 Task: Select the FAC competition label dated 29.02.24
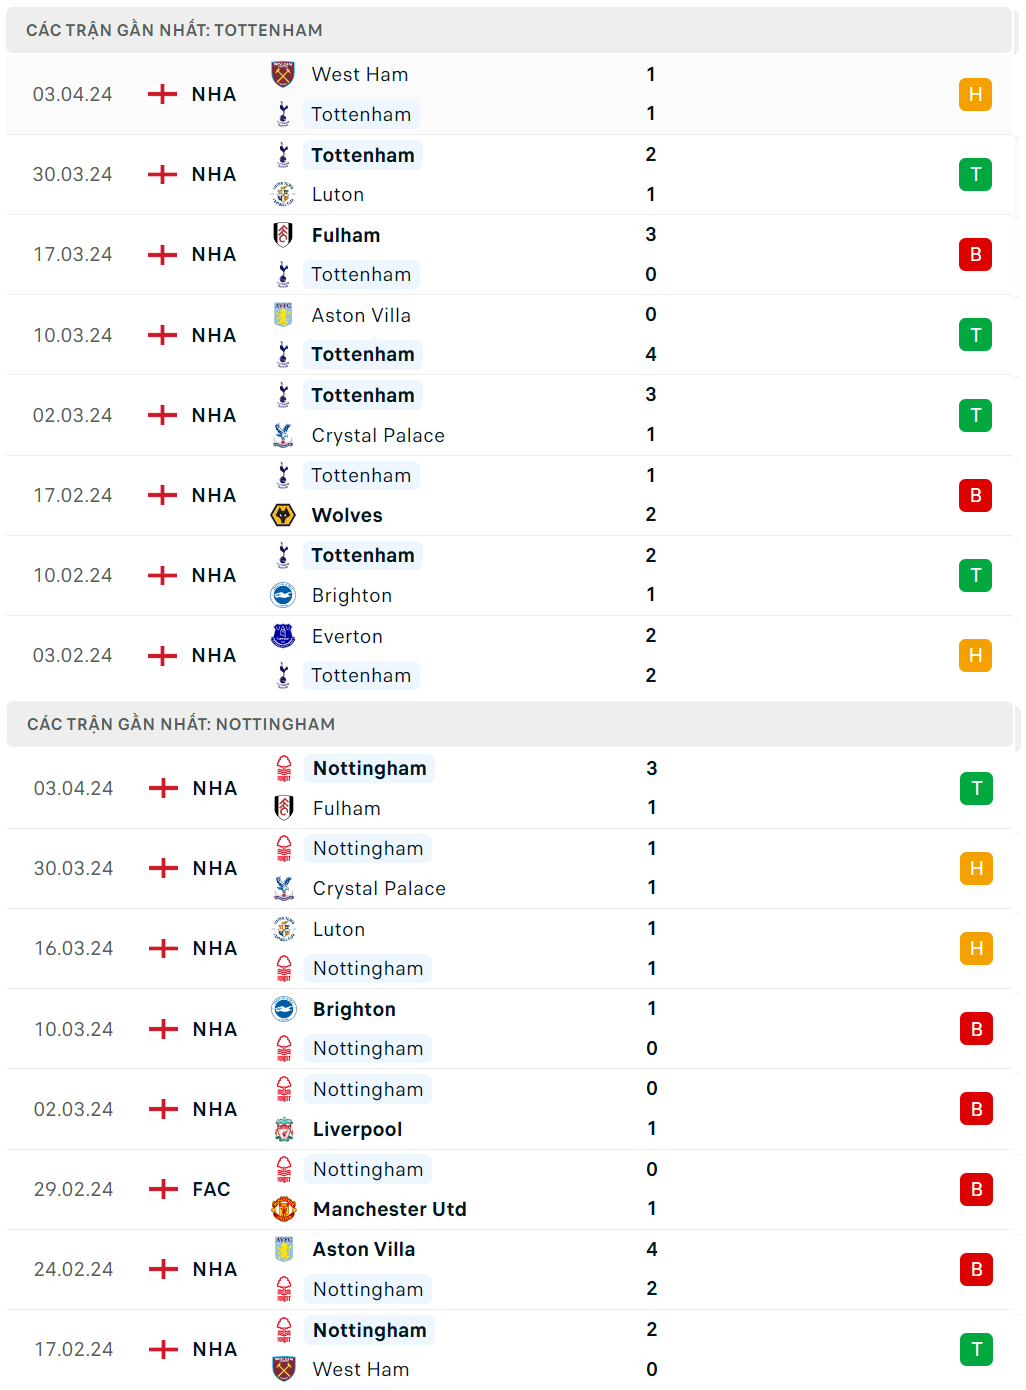[x=211, y=1189]
